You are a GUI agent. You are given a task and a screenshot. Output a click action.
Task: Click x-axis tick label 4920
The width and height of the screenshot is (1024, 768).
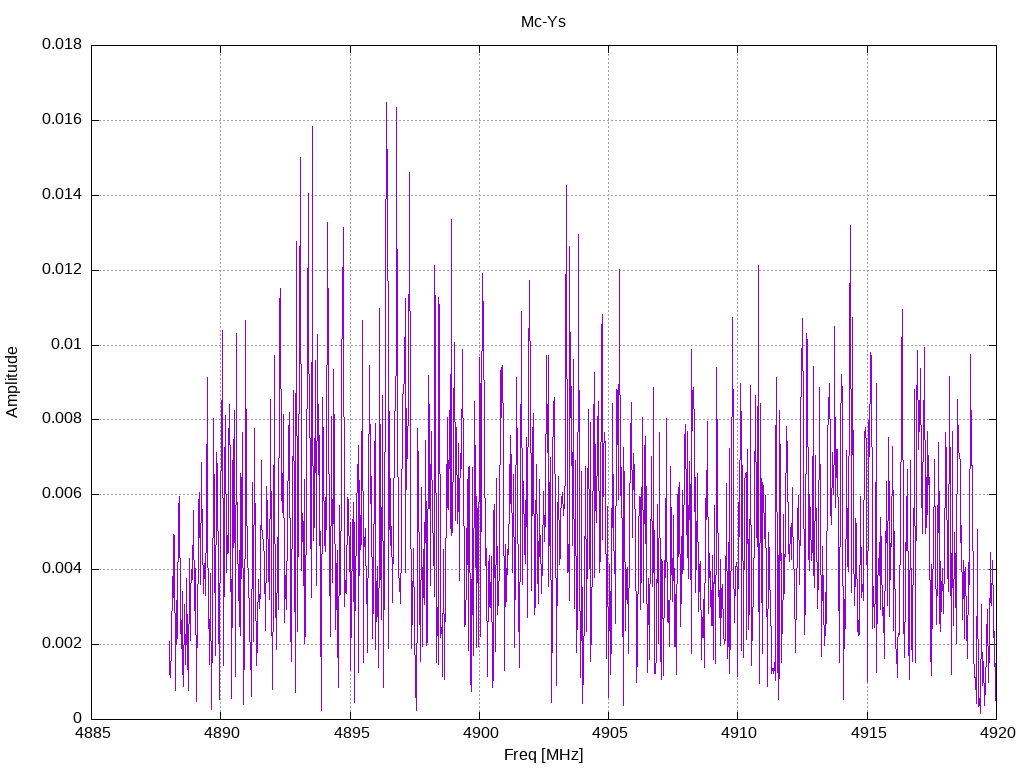[x=997, y=733]
